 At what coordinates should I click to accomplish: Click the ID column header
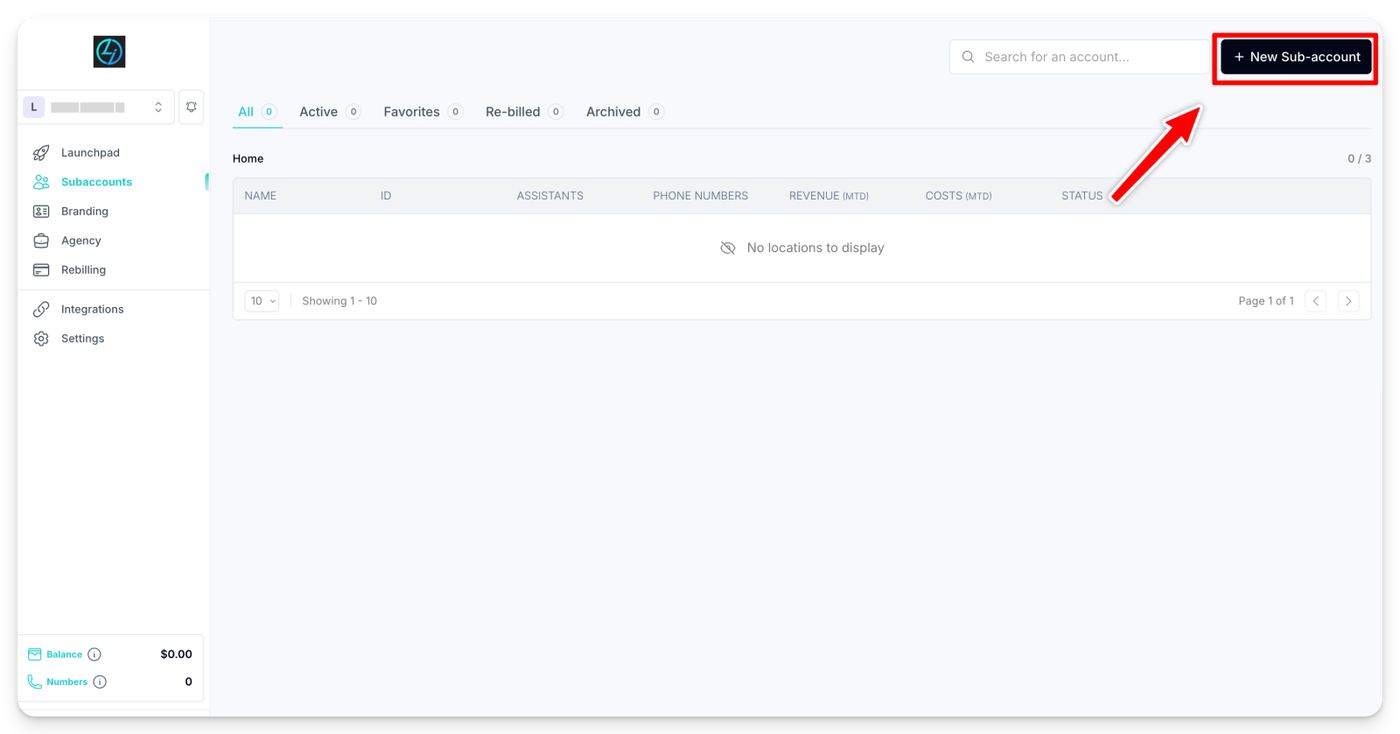pos(386,196)
